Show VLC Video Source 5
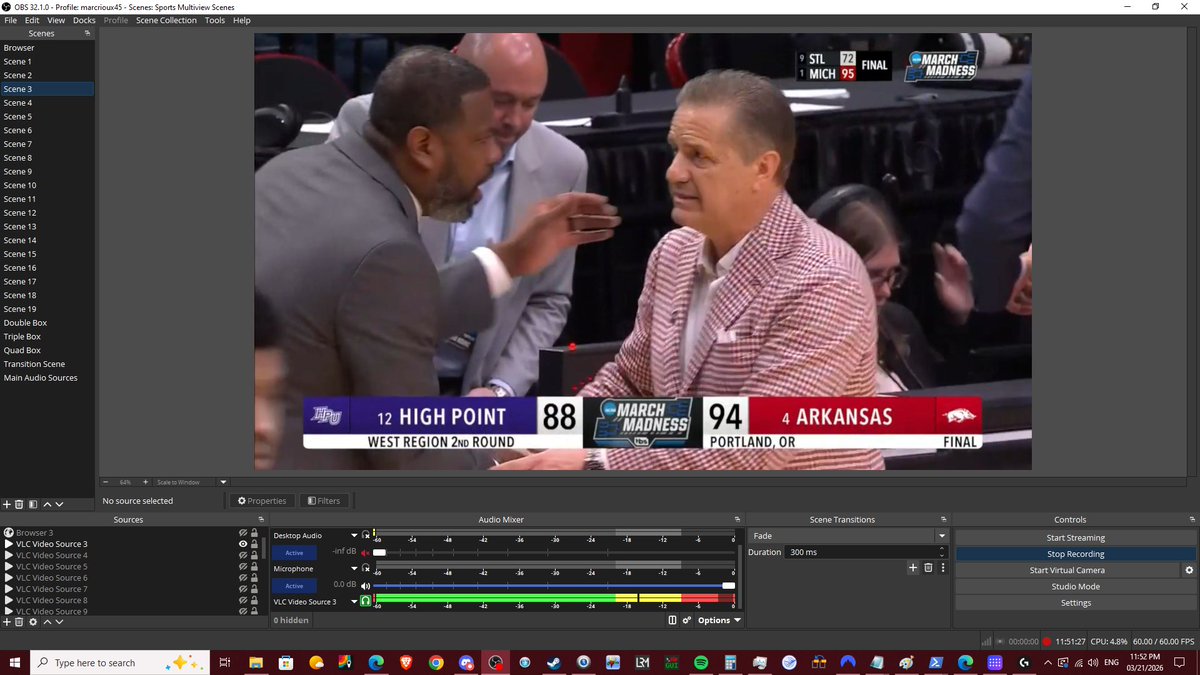This screenshot has width=1200, height=675. click(x=243, y=566)
